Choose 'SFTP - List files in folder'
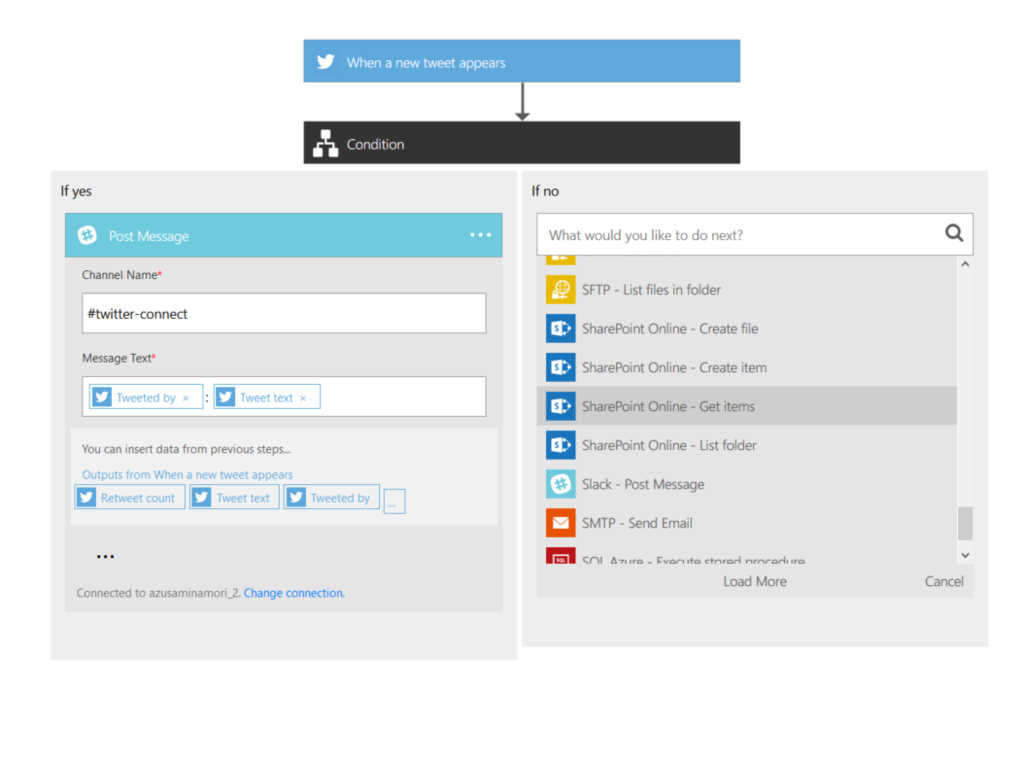The width and height of the screenshot is (1024, 760). (746, 289)
